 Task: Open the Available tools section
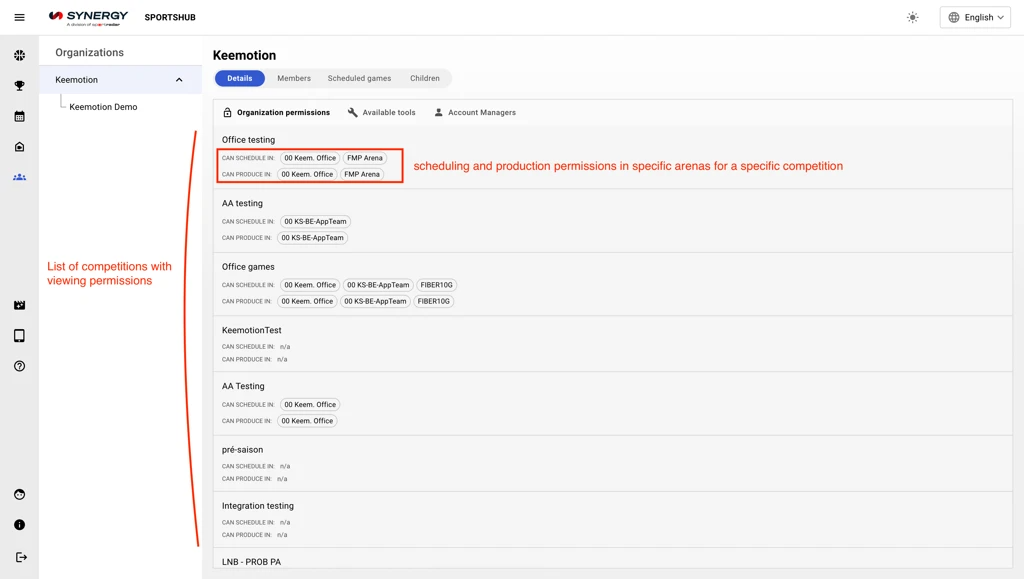click(x=381, y=112)
